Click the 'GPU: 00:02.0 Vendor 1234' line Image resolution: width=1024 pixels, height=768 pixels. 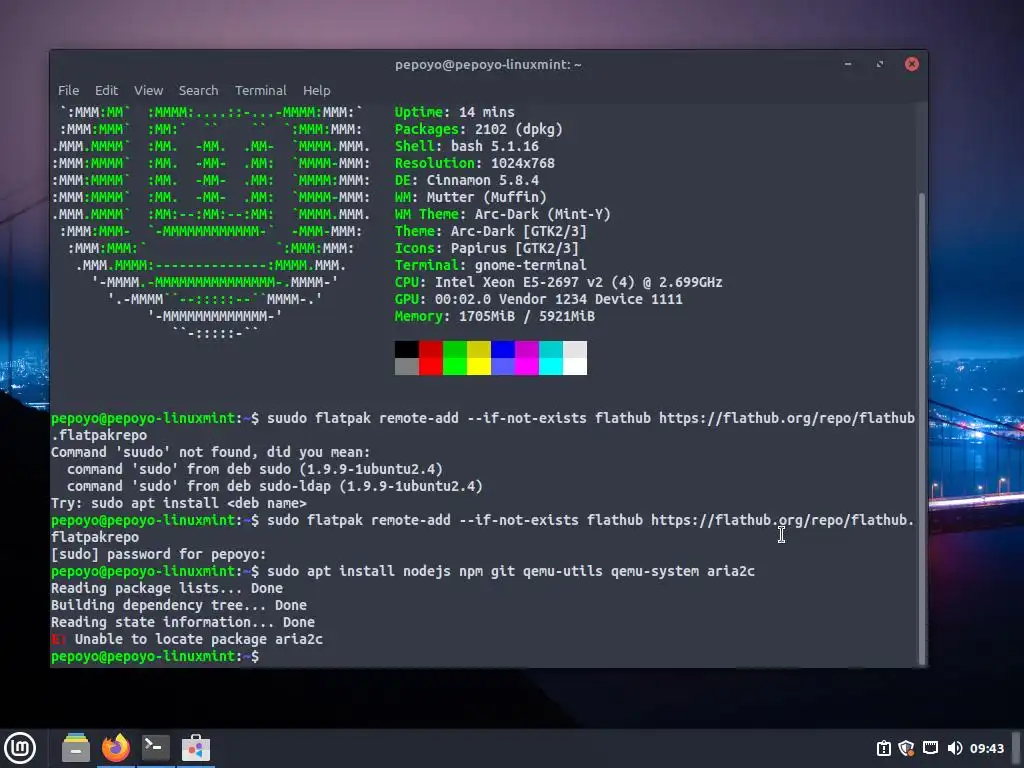coord(539,299)
